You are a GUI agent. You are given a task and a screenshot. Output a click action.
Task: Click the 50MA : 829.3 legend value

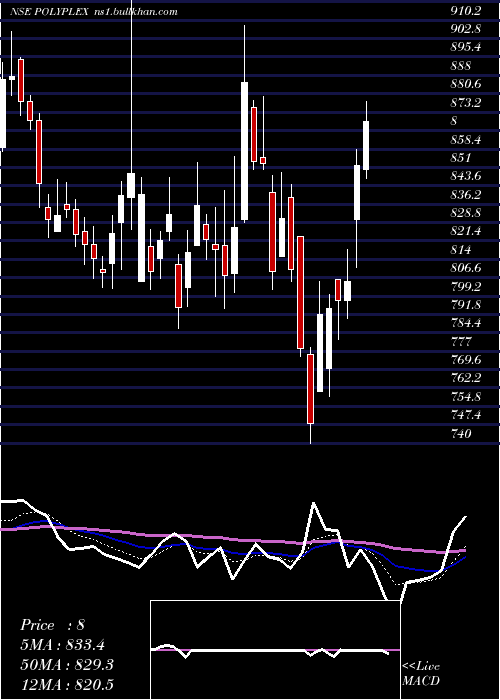(67, 665)
